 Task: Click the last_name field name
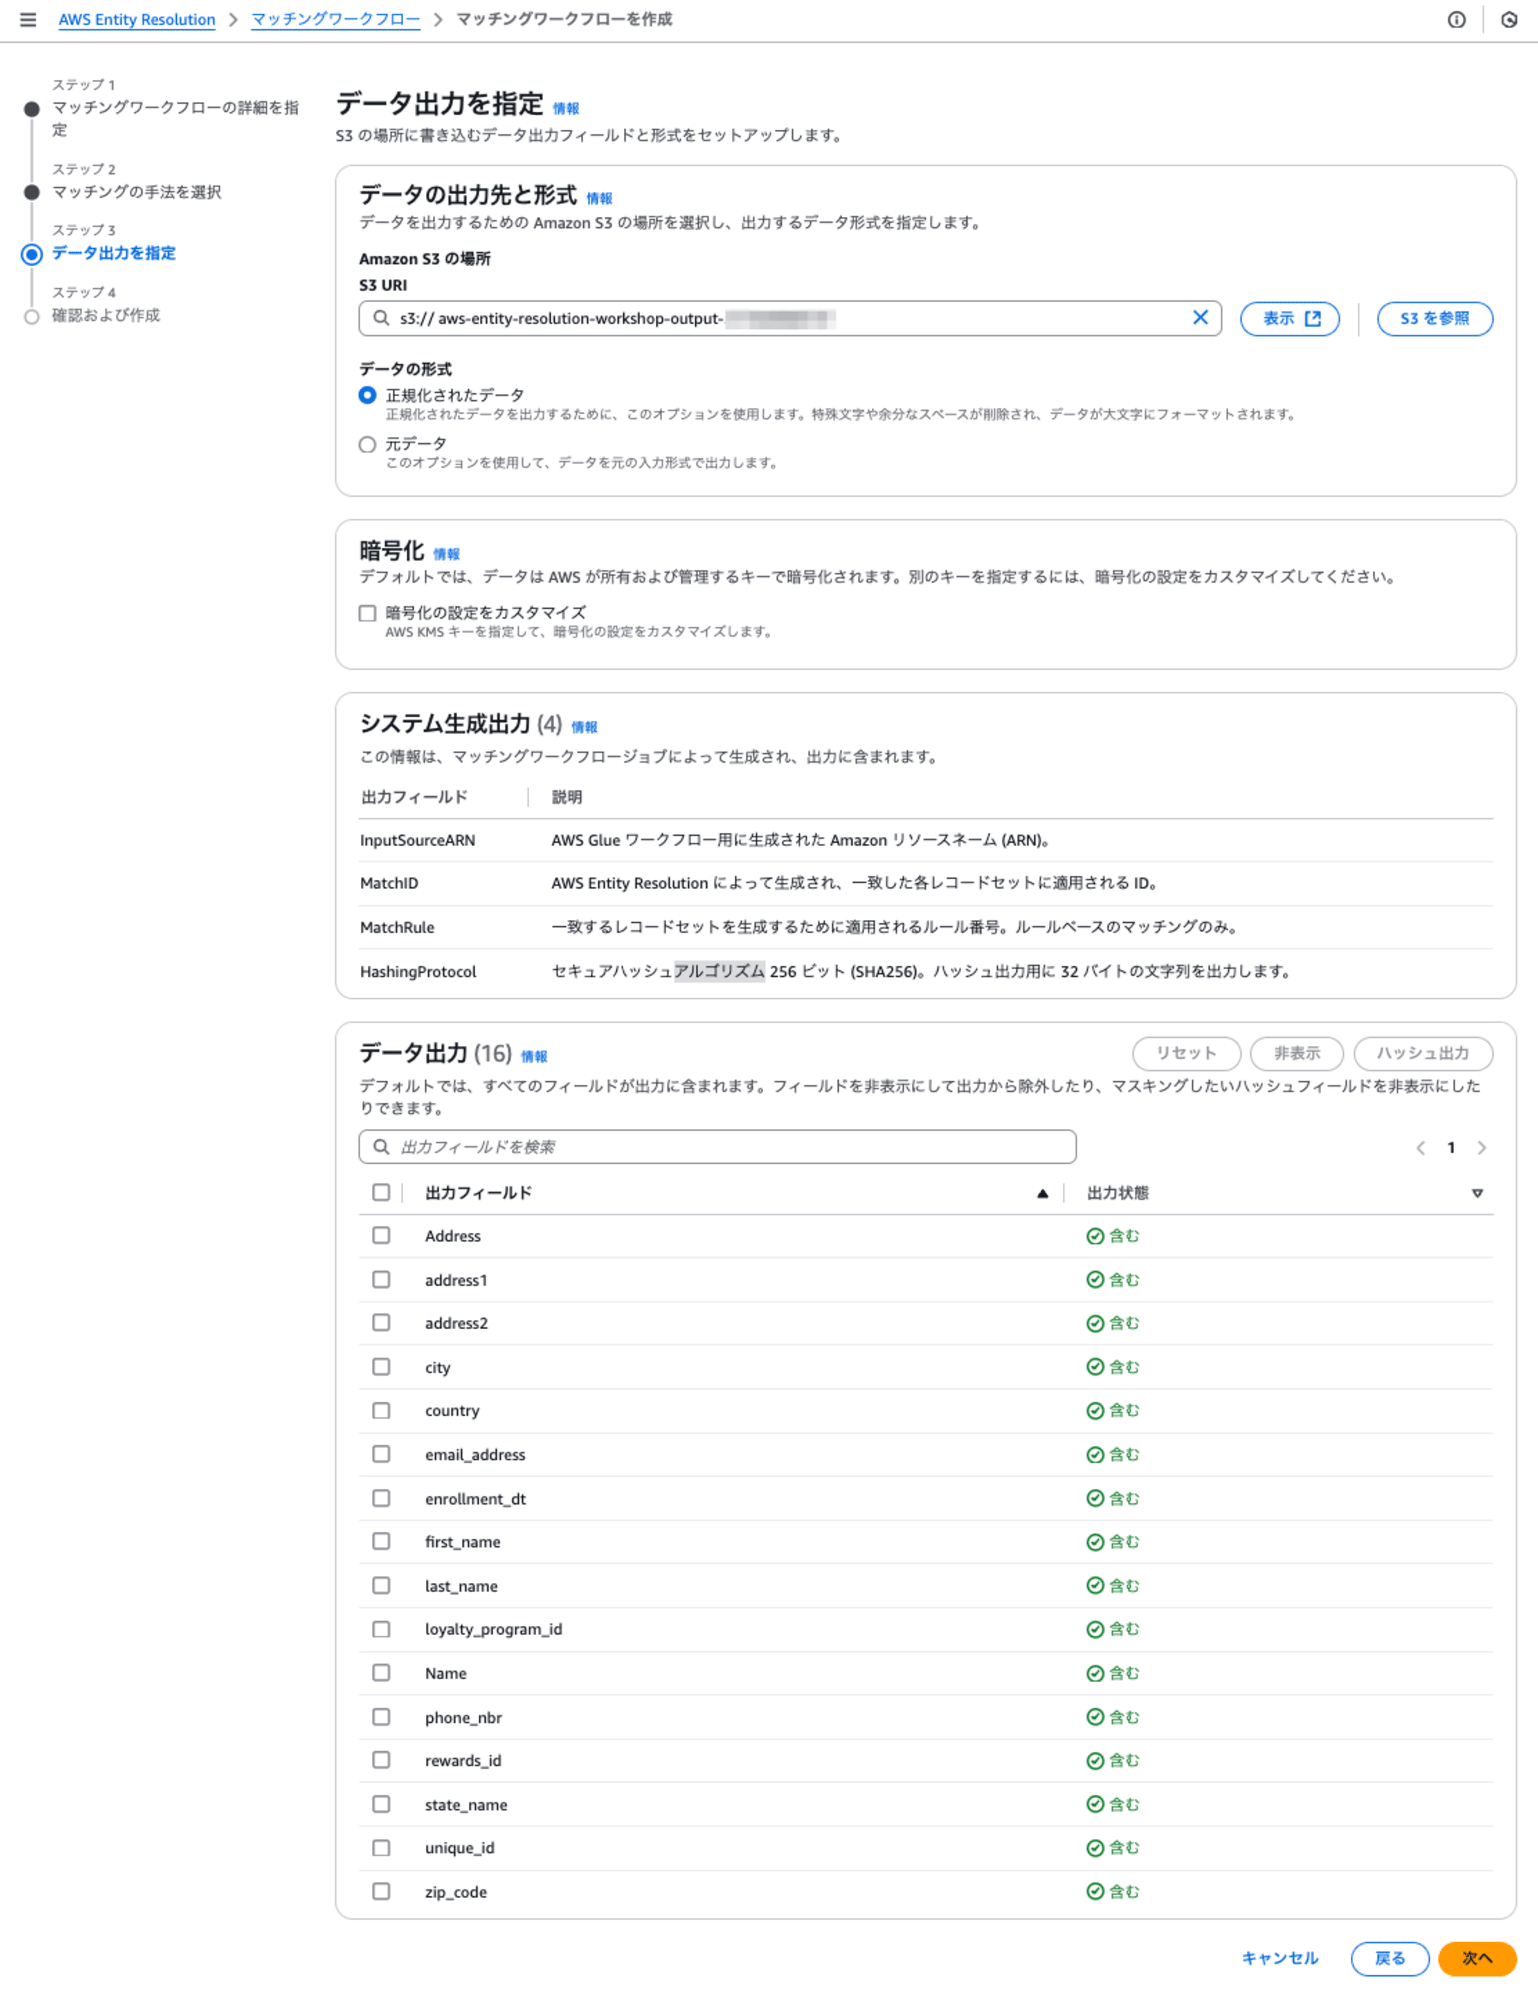[461, 1586]
